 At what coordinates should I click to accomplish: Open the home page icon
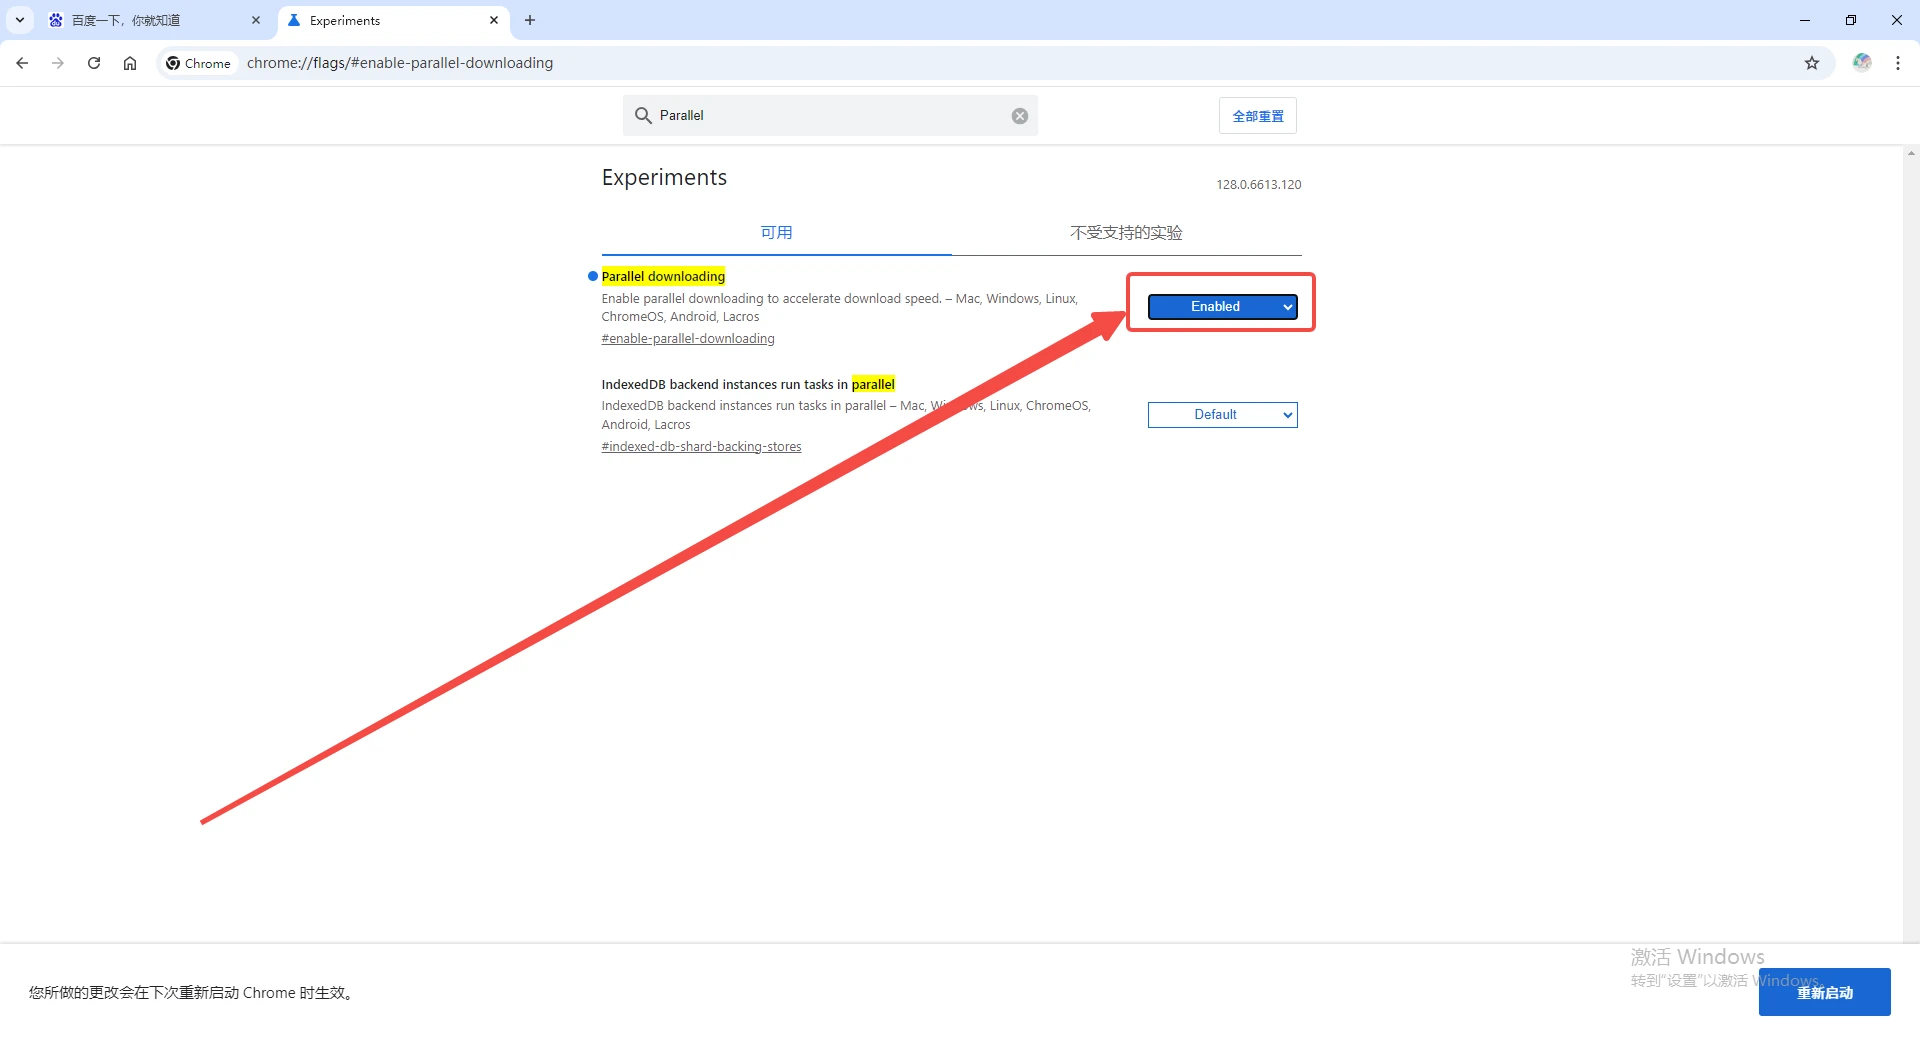coord(130,63)
